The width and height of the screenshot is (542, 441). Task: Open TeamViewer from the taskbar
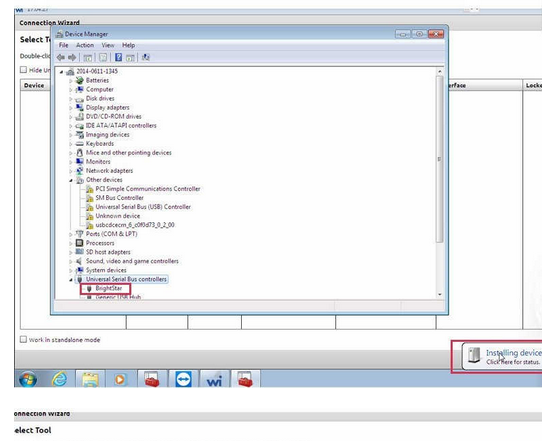(183, 379)
